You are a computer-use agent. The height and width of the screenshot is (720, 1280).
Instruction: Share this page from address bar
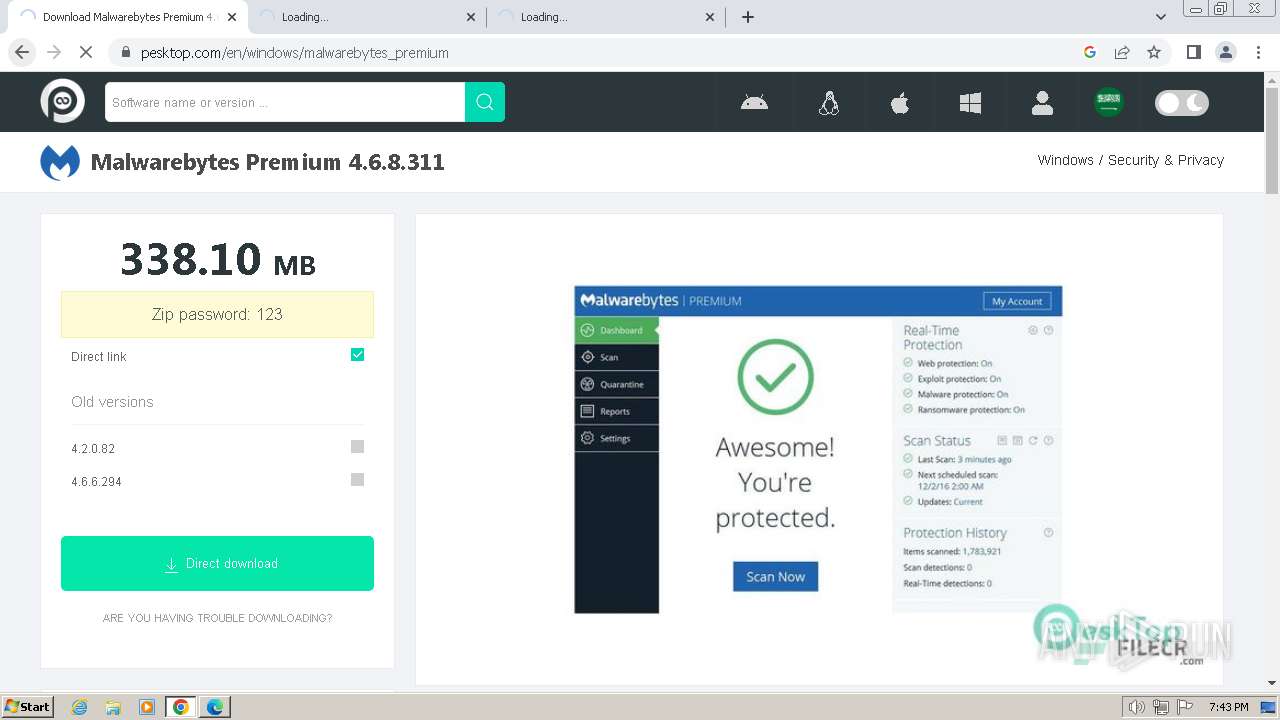point(1122,52)
